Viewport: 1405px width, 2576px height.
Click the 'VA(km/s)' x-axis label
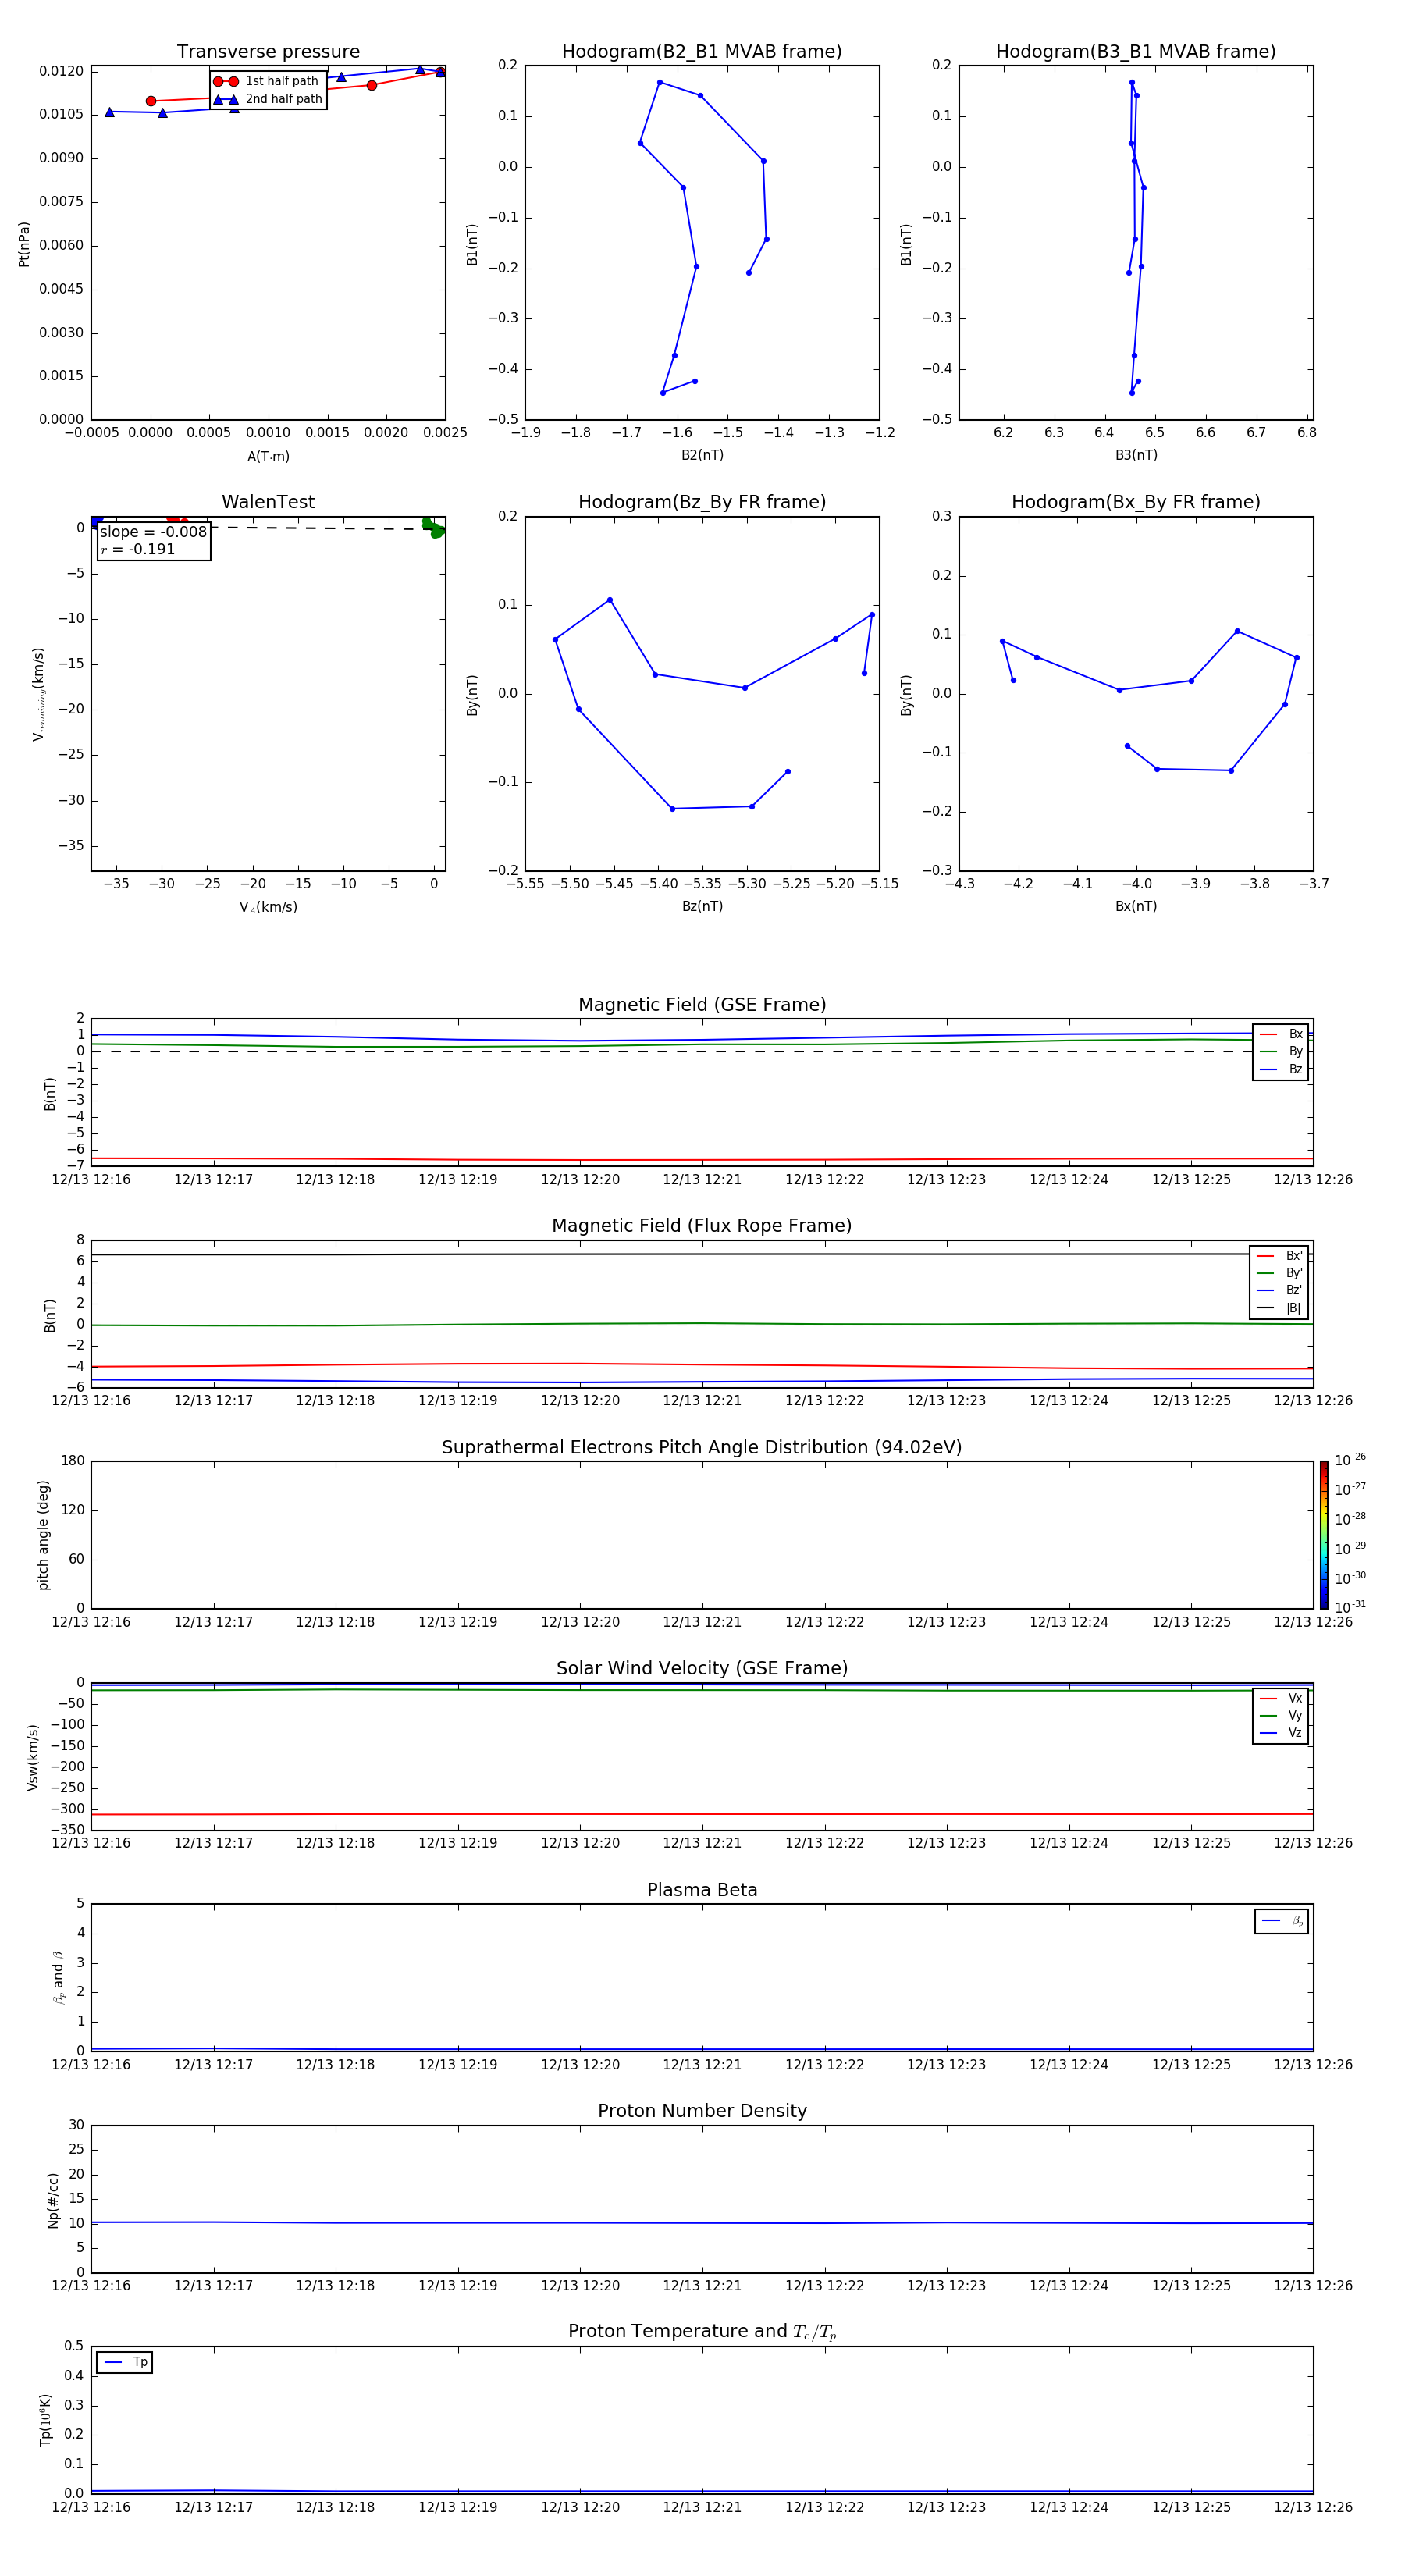[268, 907]
